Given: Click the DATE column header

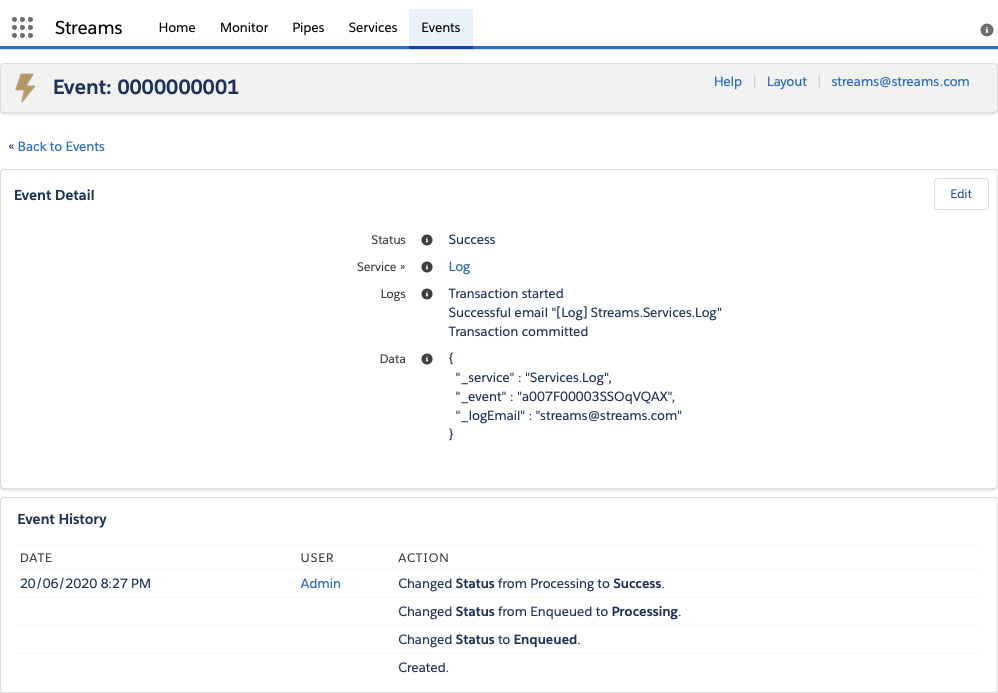Looking at the screenshot, I should (36, 558).
